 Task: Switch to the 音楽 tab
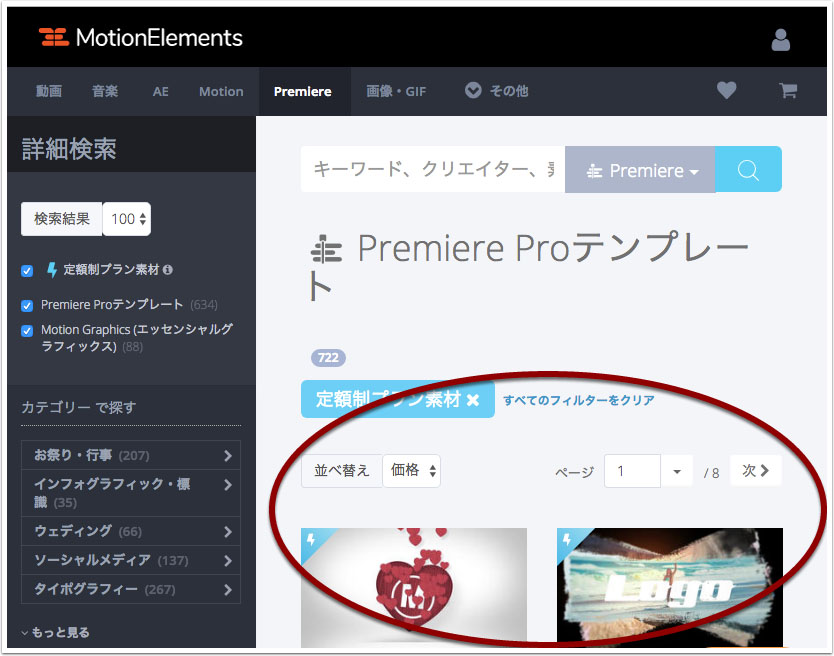[105, 92]
